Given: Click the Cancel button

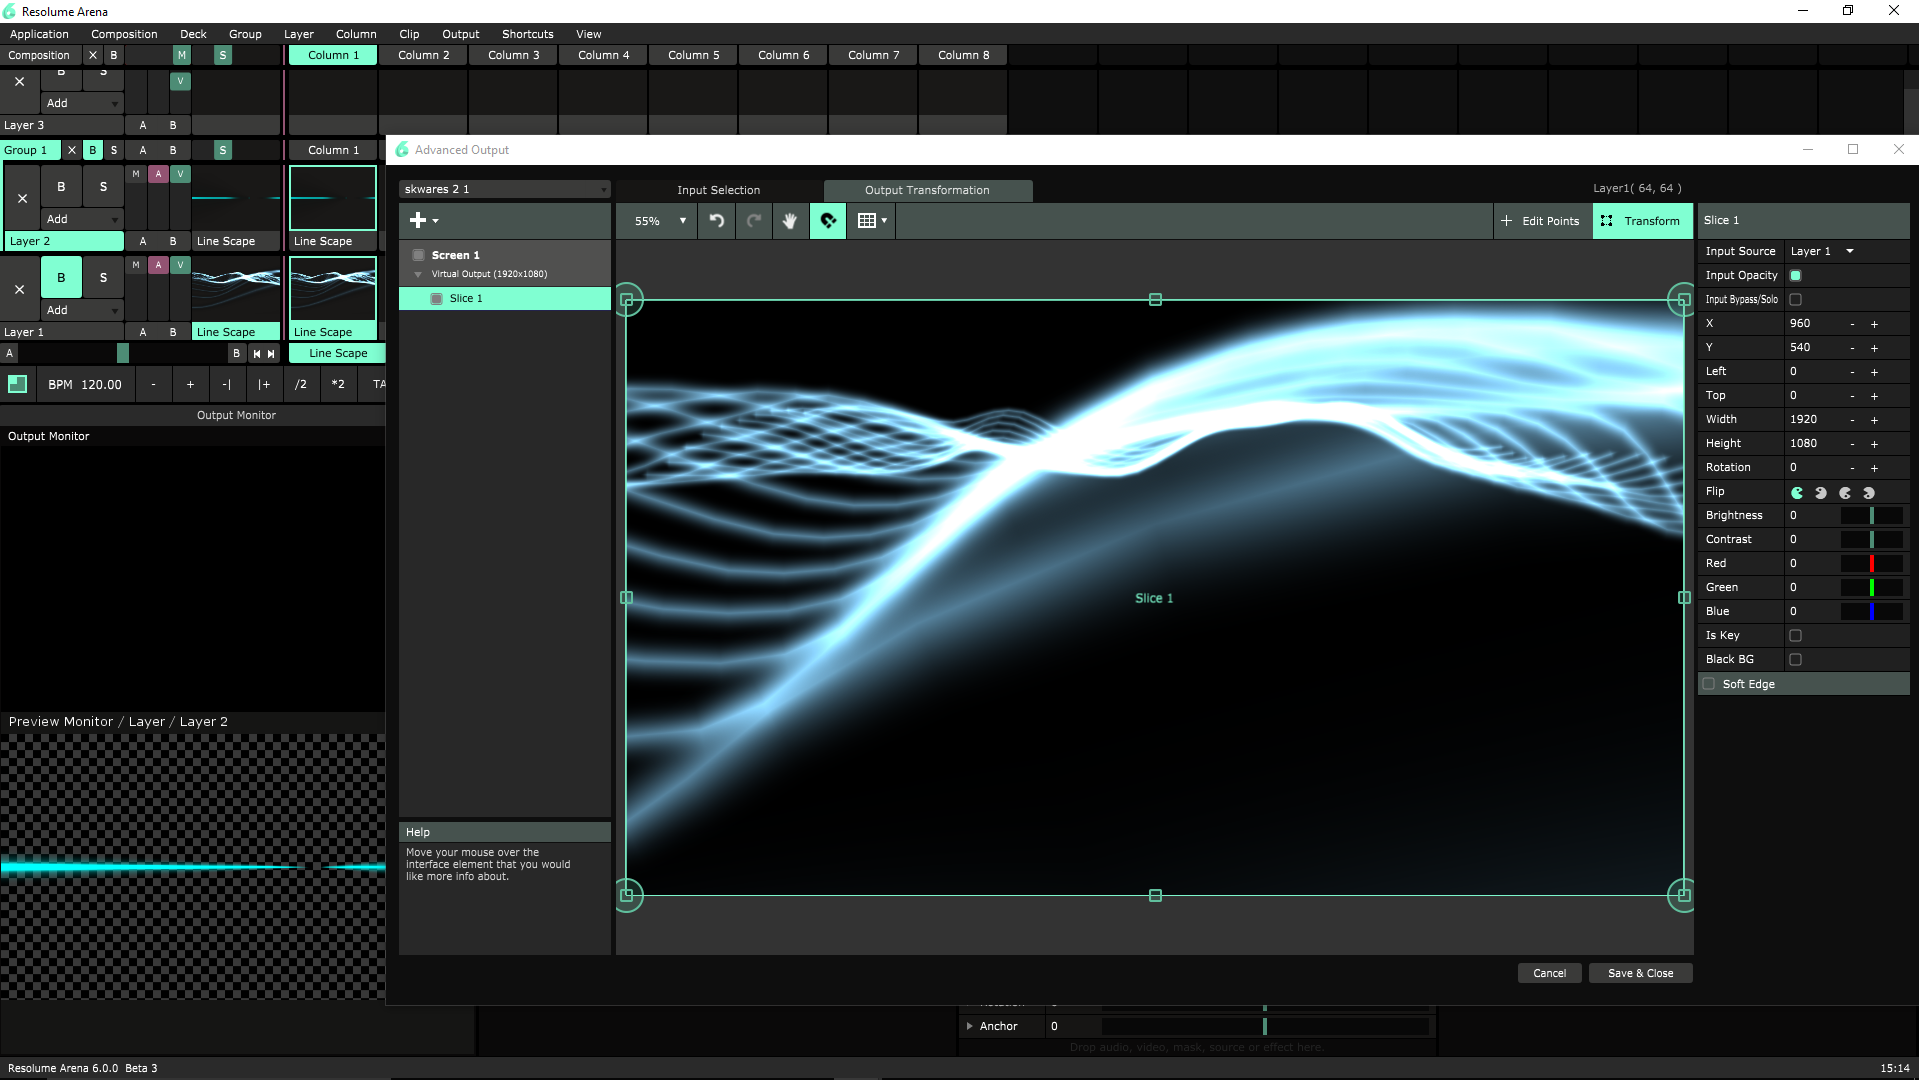Looking at the screenshot, I should pyautogui.click(x=1549, y=973).
